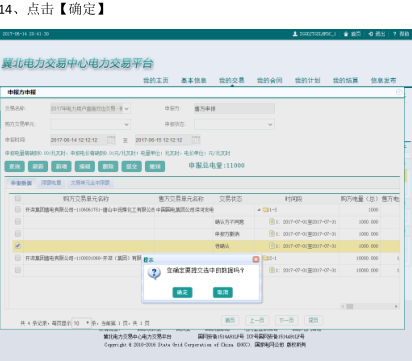Open calendar picker beside 2017-06-14 start time
The image size is (412, 361).
tap(111, 140)
